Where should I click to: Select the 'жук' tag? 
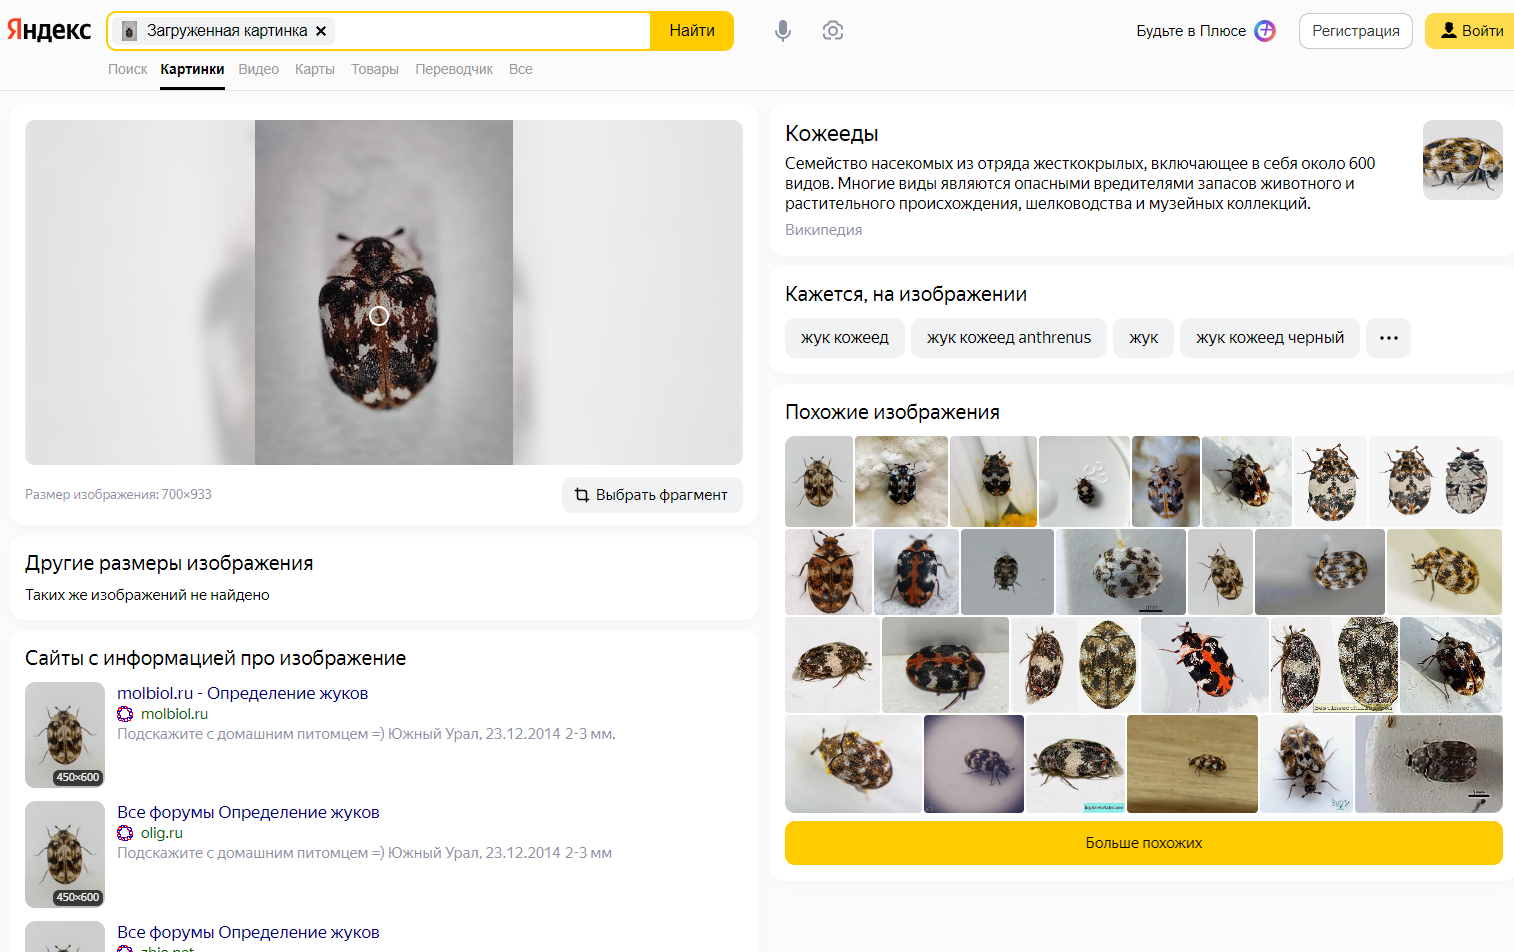click(x=1143, y=338)
